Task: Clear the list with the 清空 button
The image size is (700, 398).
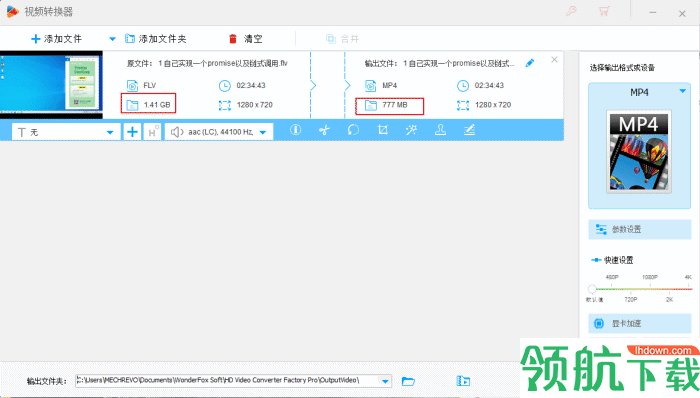Action: (x=245, y=39)
